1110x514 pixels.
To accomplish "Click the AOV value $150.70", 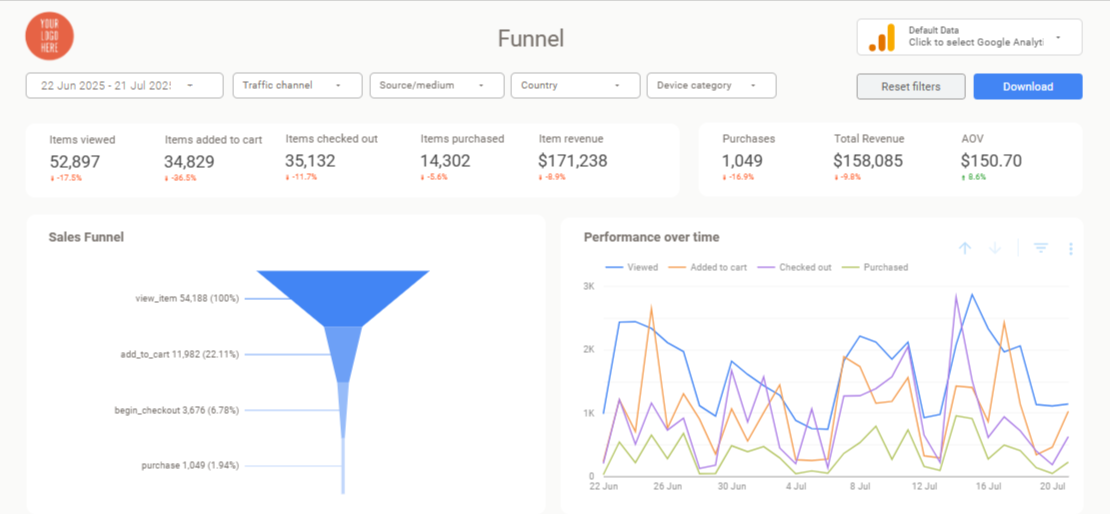I will click(992, 161).
